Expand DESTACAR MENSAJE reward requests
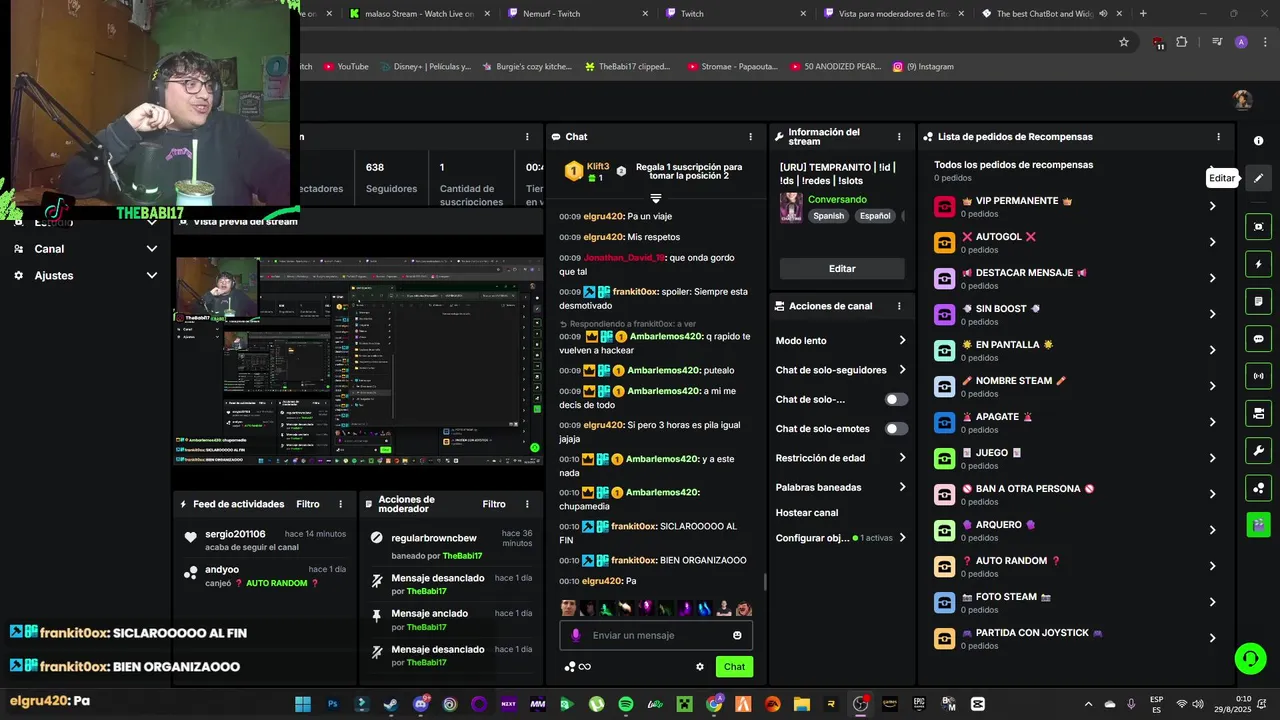 pos(1212,278)
